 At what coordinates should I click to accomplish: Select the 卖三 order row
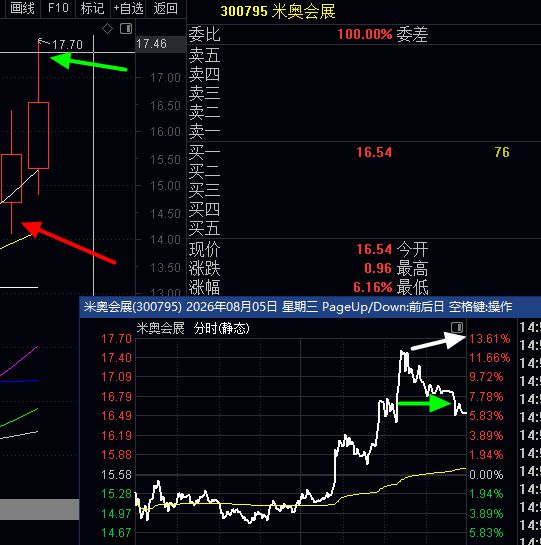[364, 93]
